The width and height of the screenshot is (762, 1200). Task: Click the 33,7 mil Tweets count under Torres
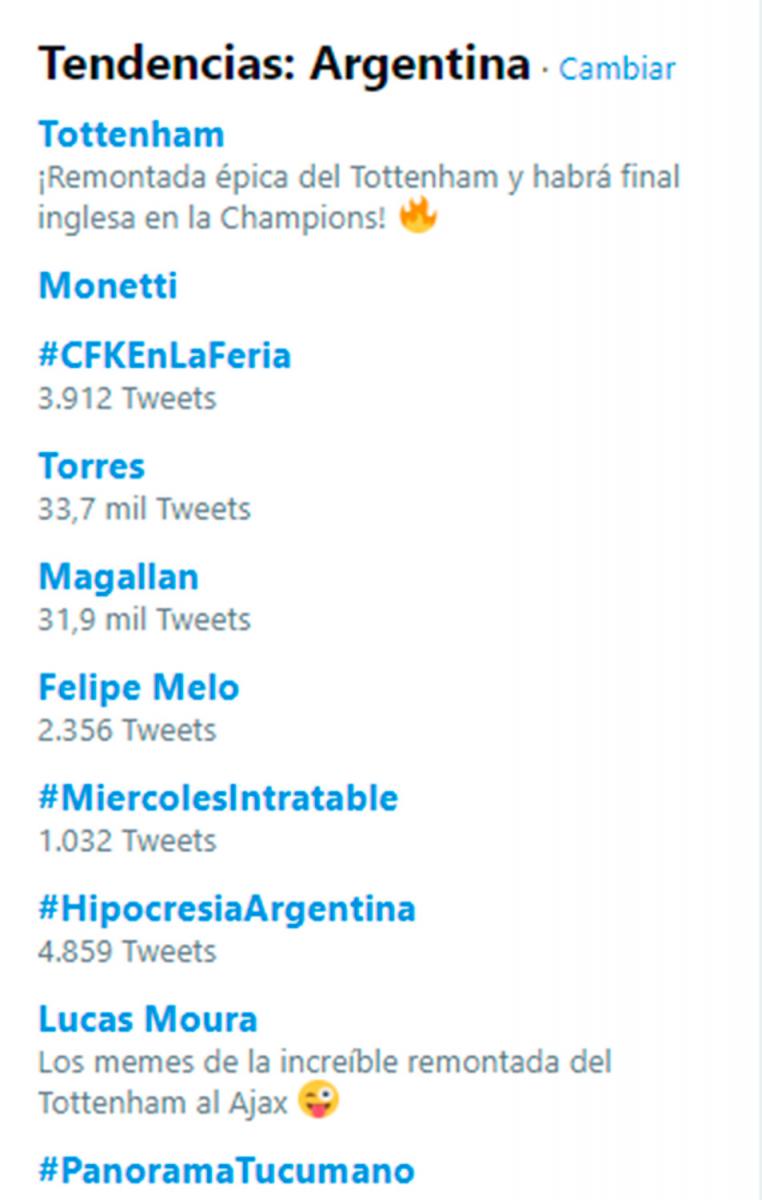(x=145, y=509)
